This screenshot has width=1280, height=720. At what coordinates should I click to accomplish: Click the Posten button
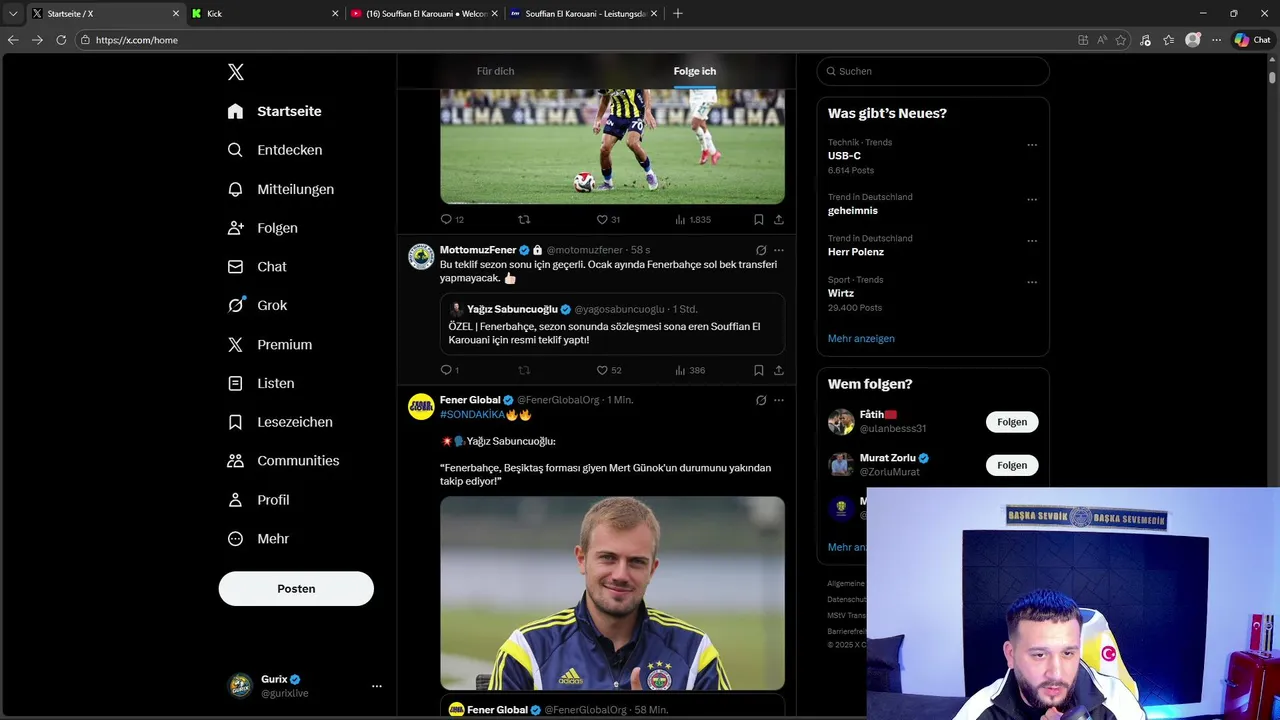click(x=296, y=589)
